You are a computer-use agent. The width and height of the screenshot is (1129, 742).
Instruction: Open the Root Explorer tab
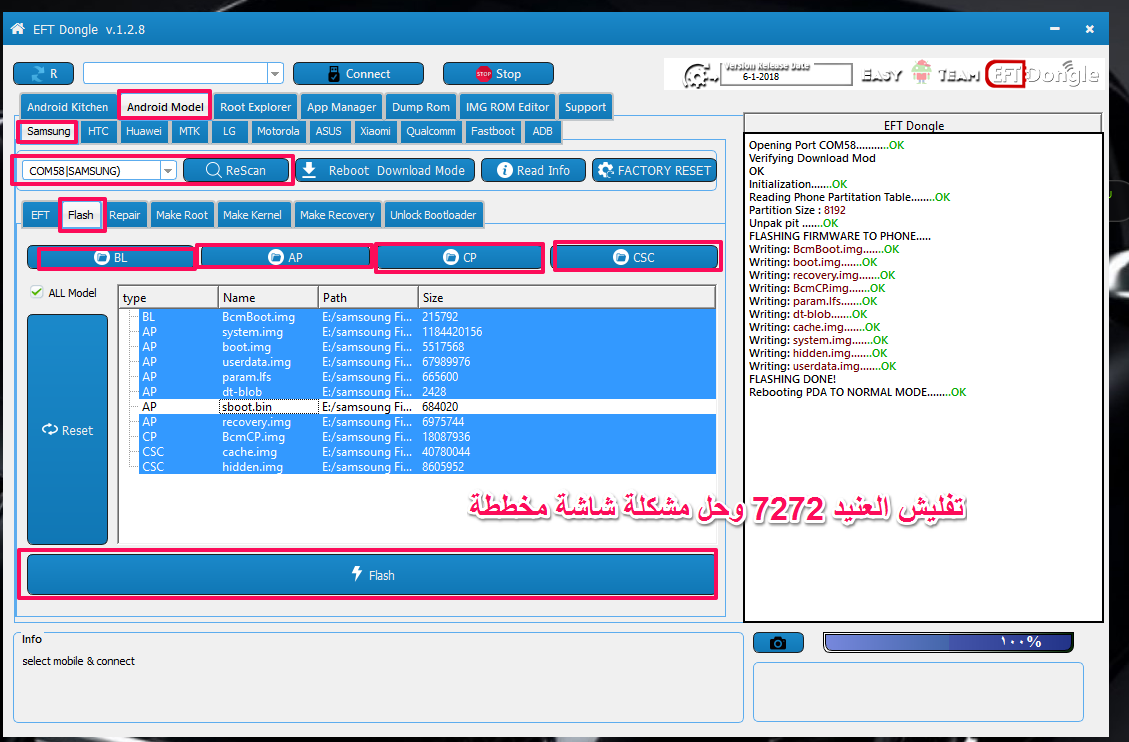(x=256, y=107)
